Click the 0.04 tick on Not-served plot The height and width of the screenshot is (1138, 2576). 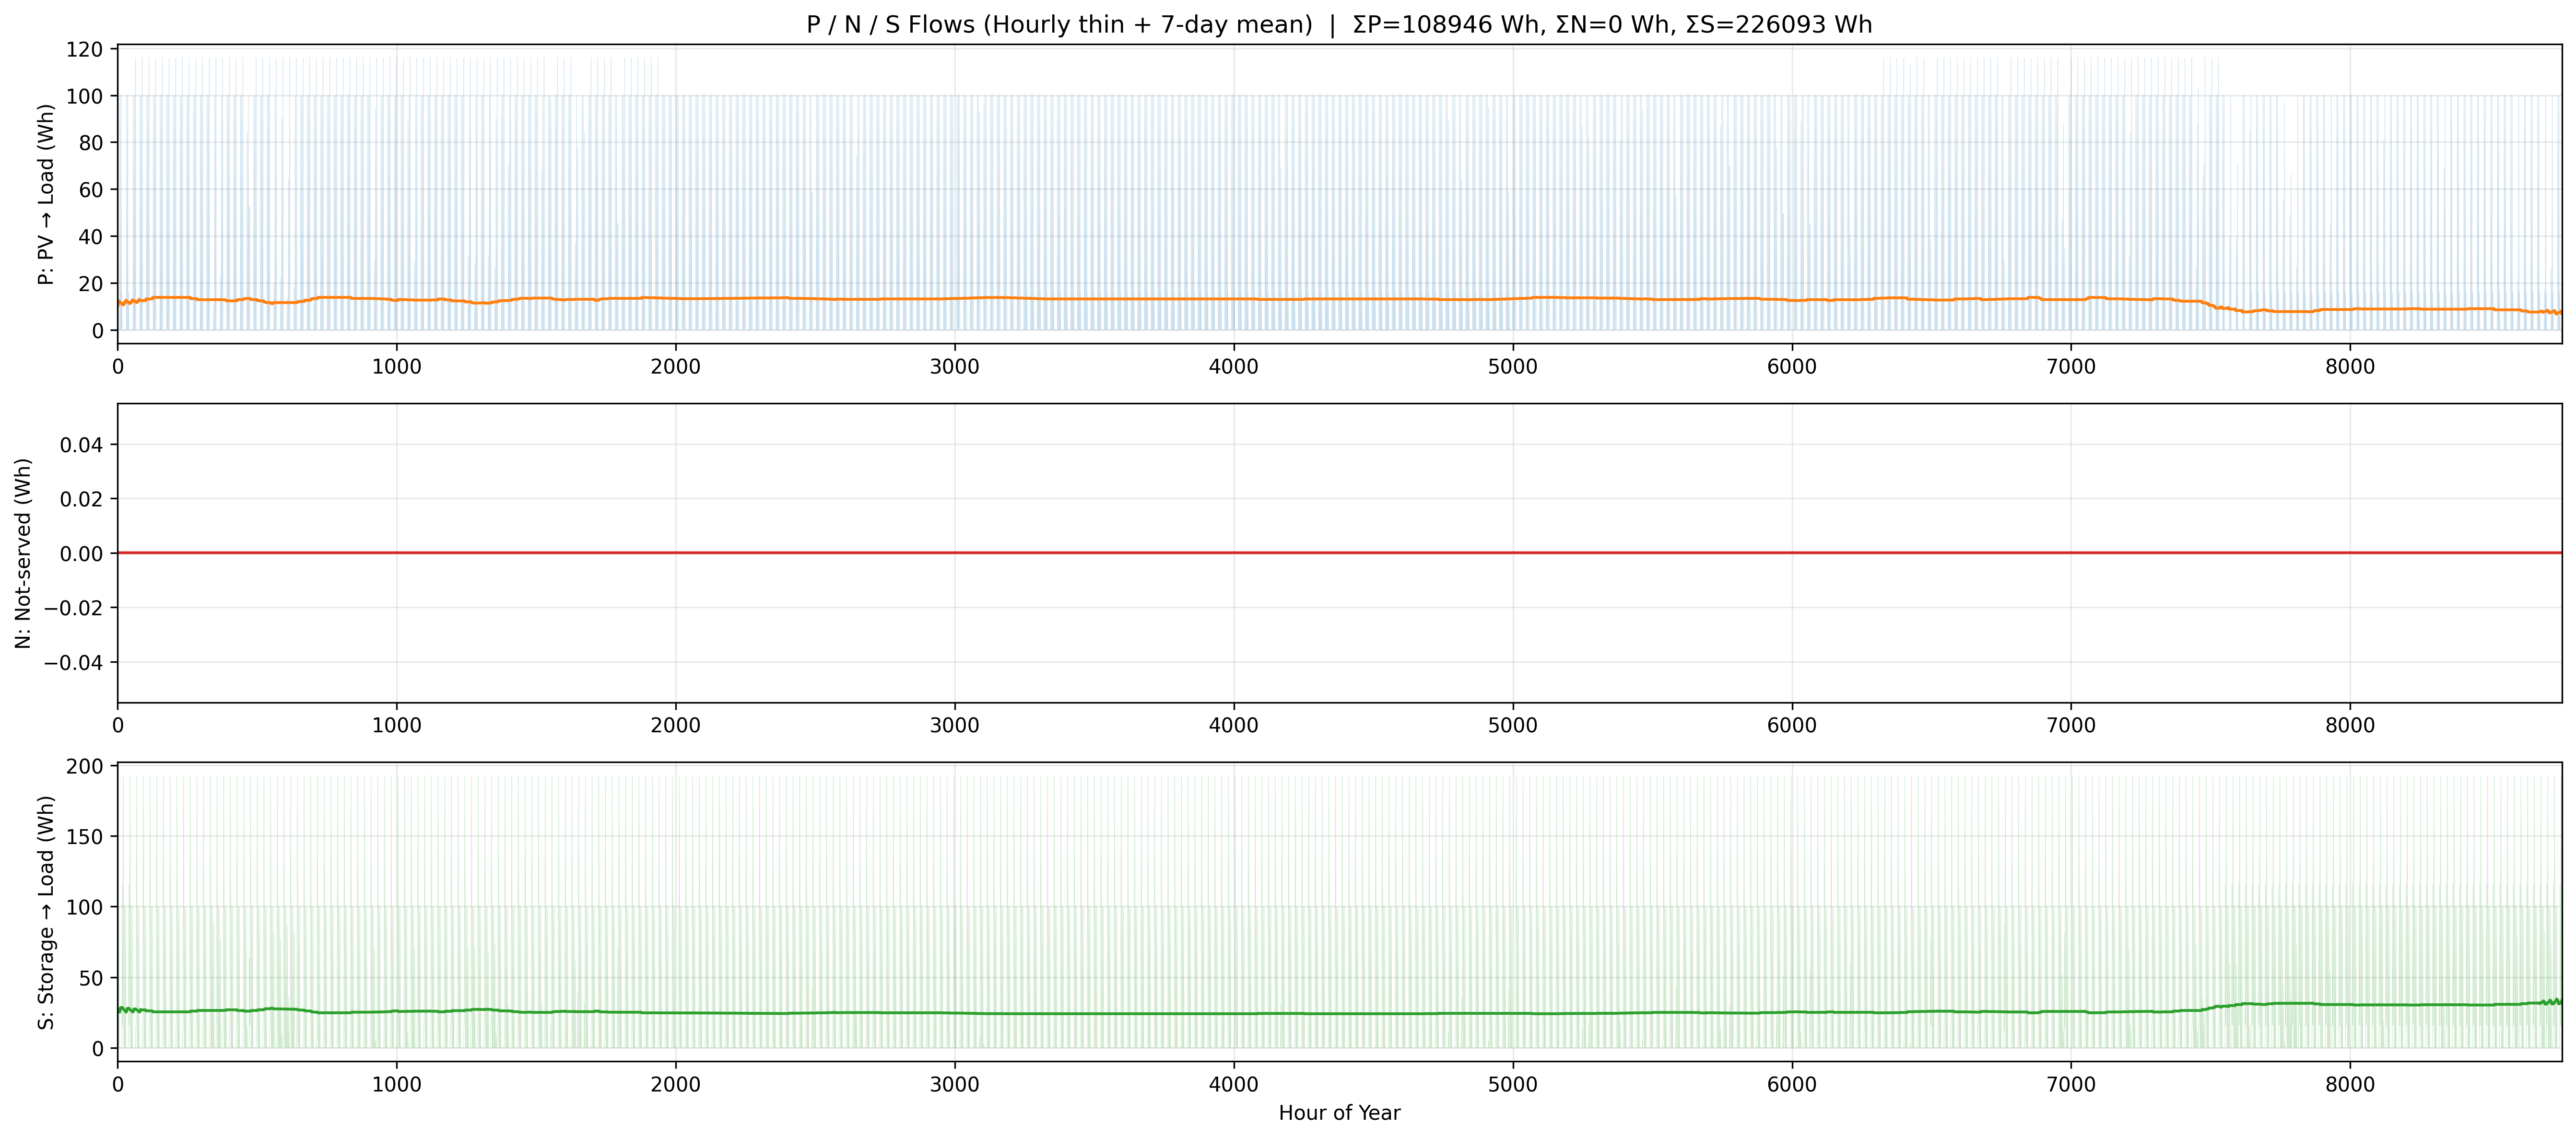tap(82, 444)
